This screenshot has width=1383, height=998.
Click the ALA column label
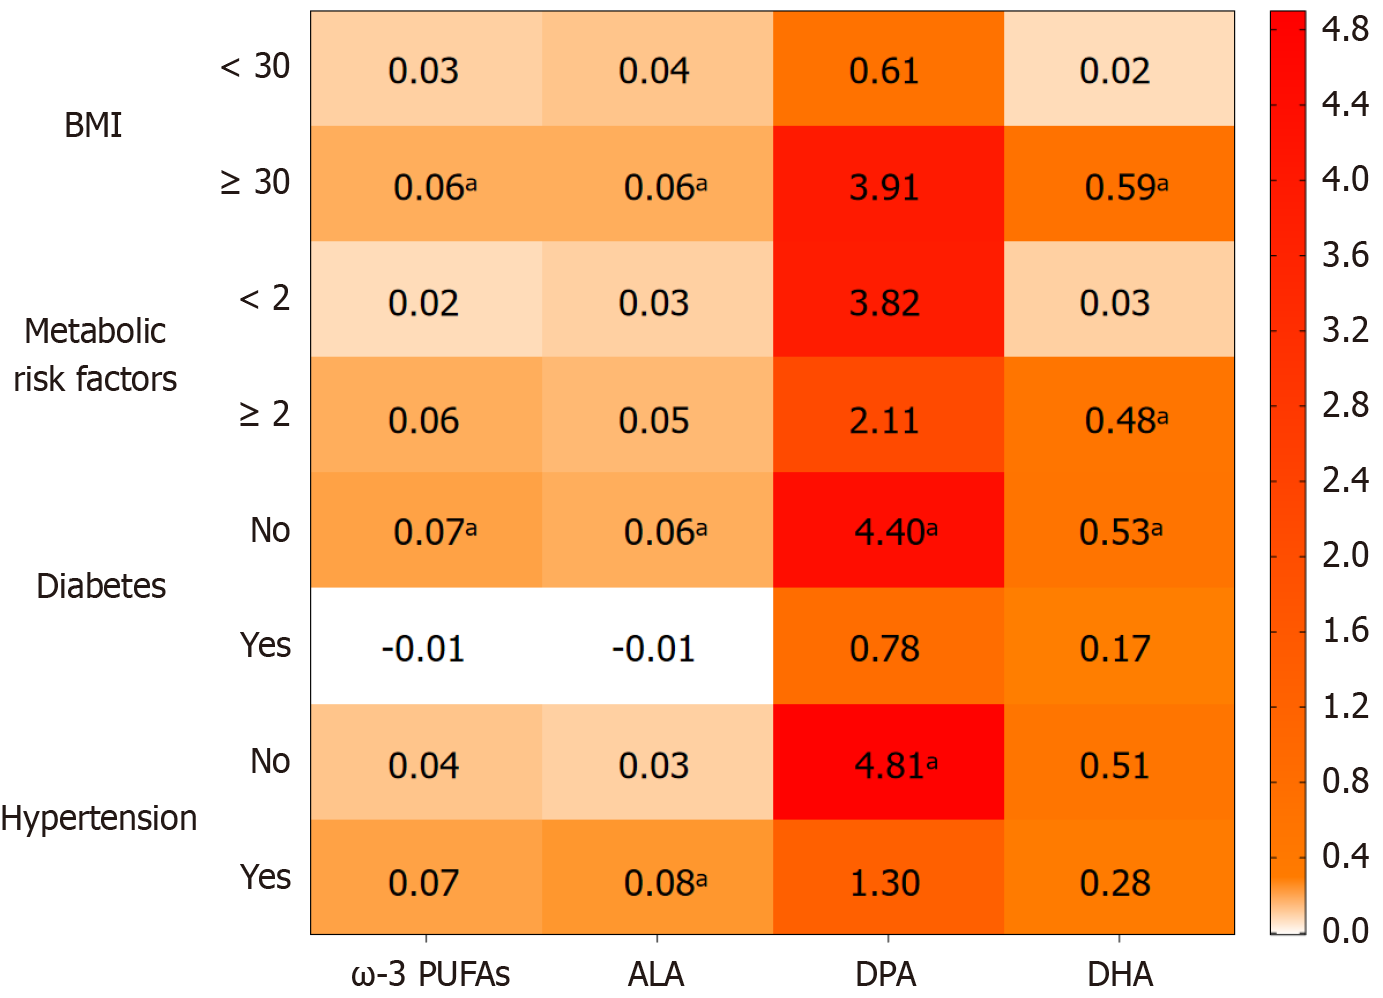tap(656, 973)
